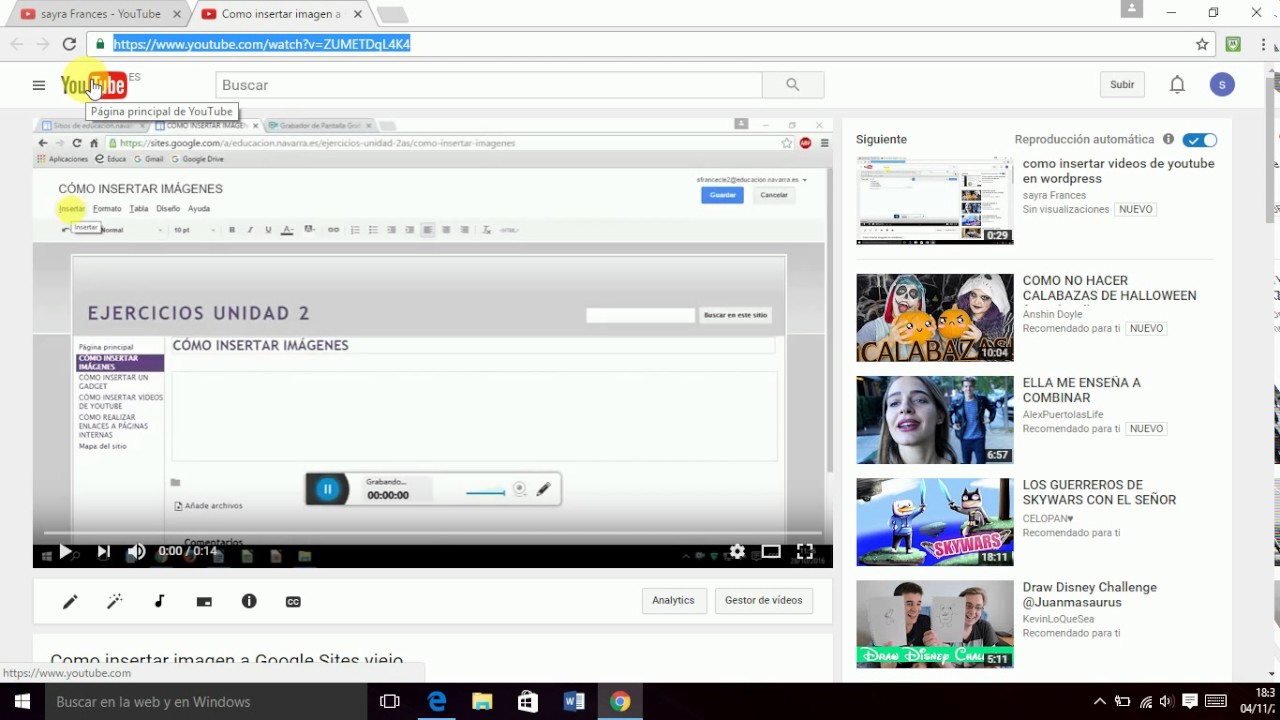Click the 6:57 girl video thumbnail
Viewport: 1280px width, 720px height.
pyautogui.click(x=934, y=419)
